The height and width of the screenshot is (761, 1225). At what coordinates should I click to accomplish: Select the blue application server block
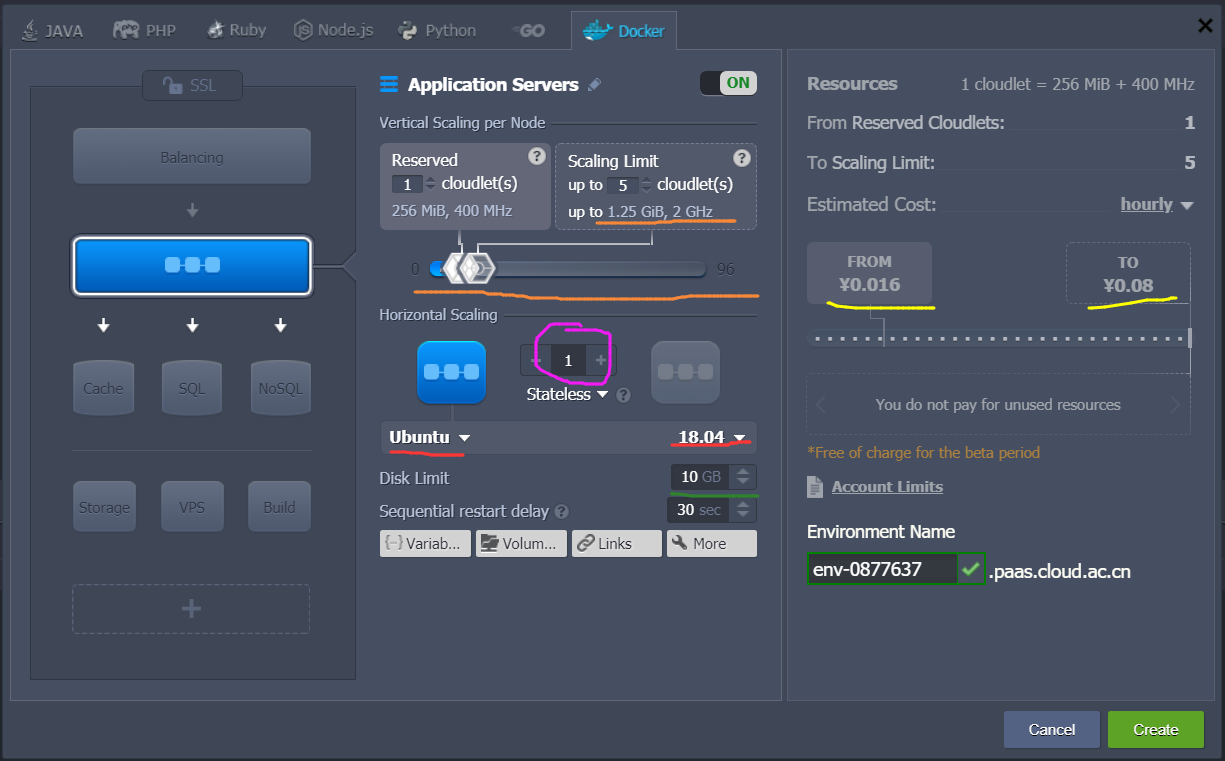click(192, 265)
